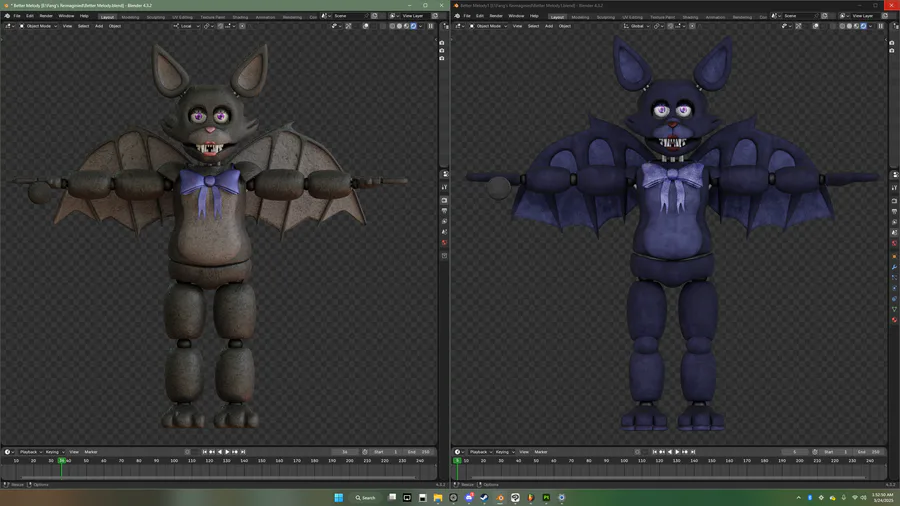Open Marker menu in left timeline
Viewport: 900px width, 506px height.
click(91, 452)
